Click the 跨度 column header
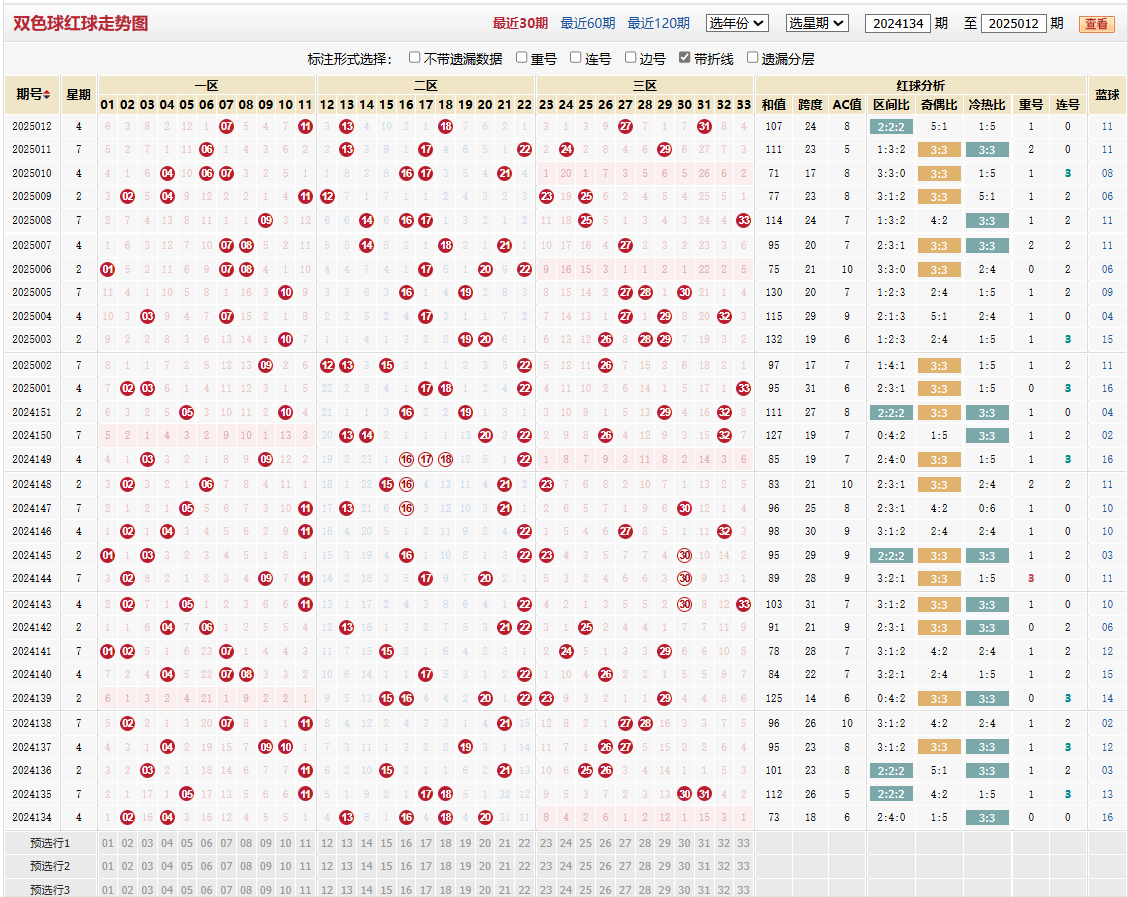 pyautogui.click(x=810, y=104)
